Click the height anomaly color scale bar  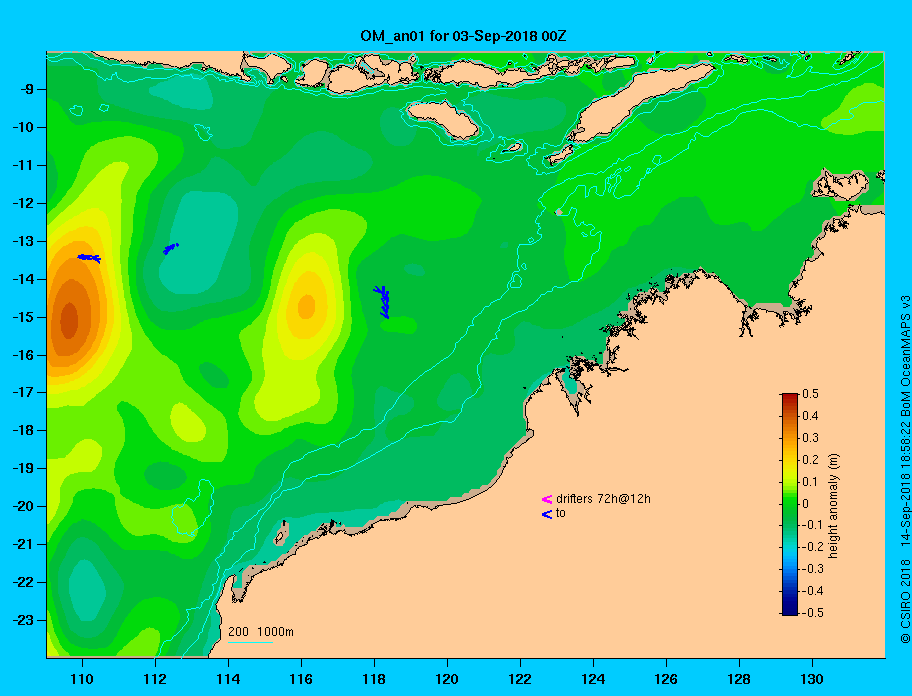(x=790, y=504)
